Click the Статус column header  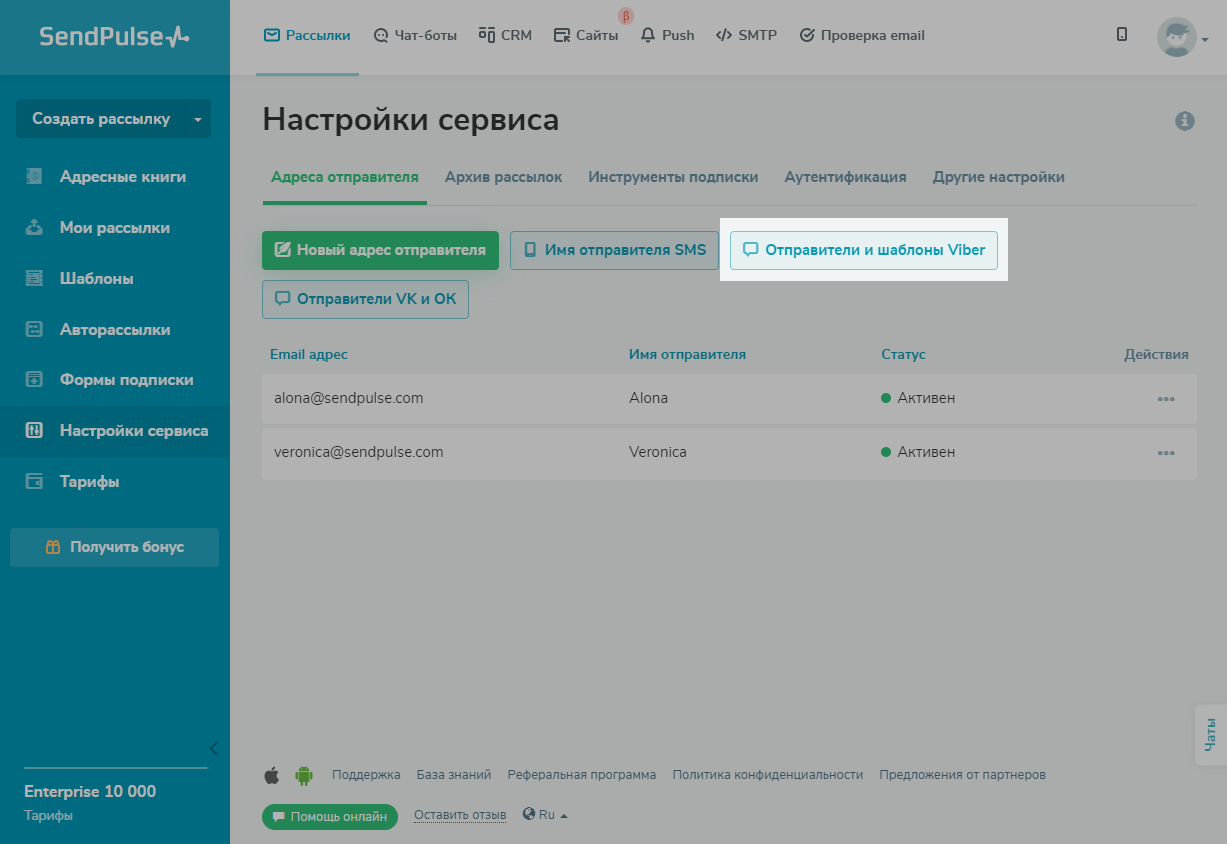(x=904, y=354)
